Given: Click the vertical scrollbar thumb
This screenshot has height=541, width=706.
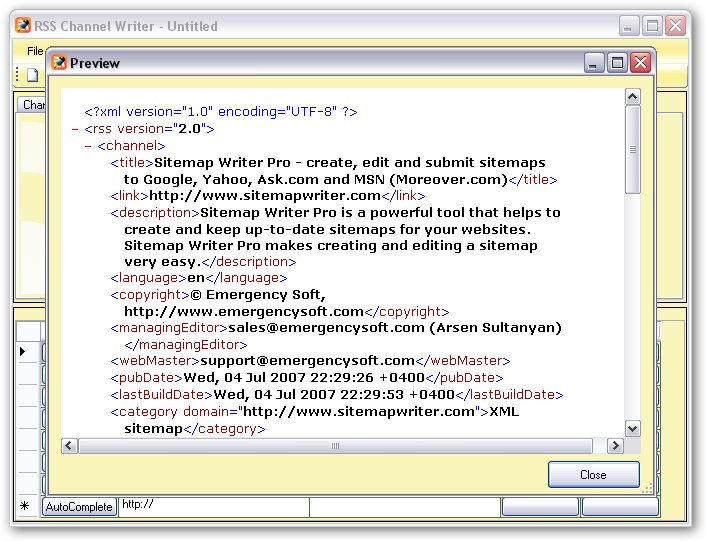Looking at the screenshot, I should click(x=633, y=149).
